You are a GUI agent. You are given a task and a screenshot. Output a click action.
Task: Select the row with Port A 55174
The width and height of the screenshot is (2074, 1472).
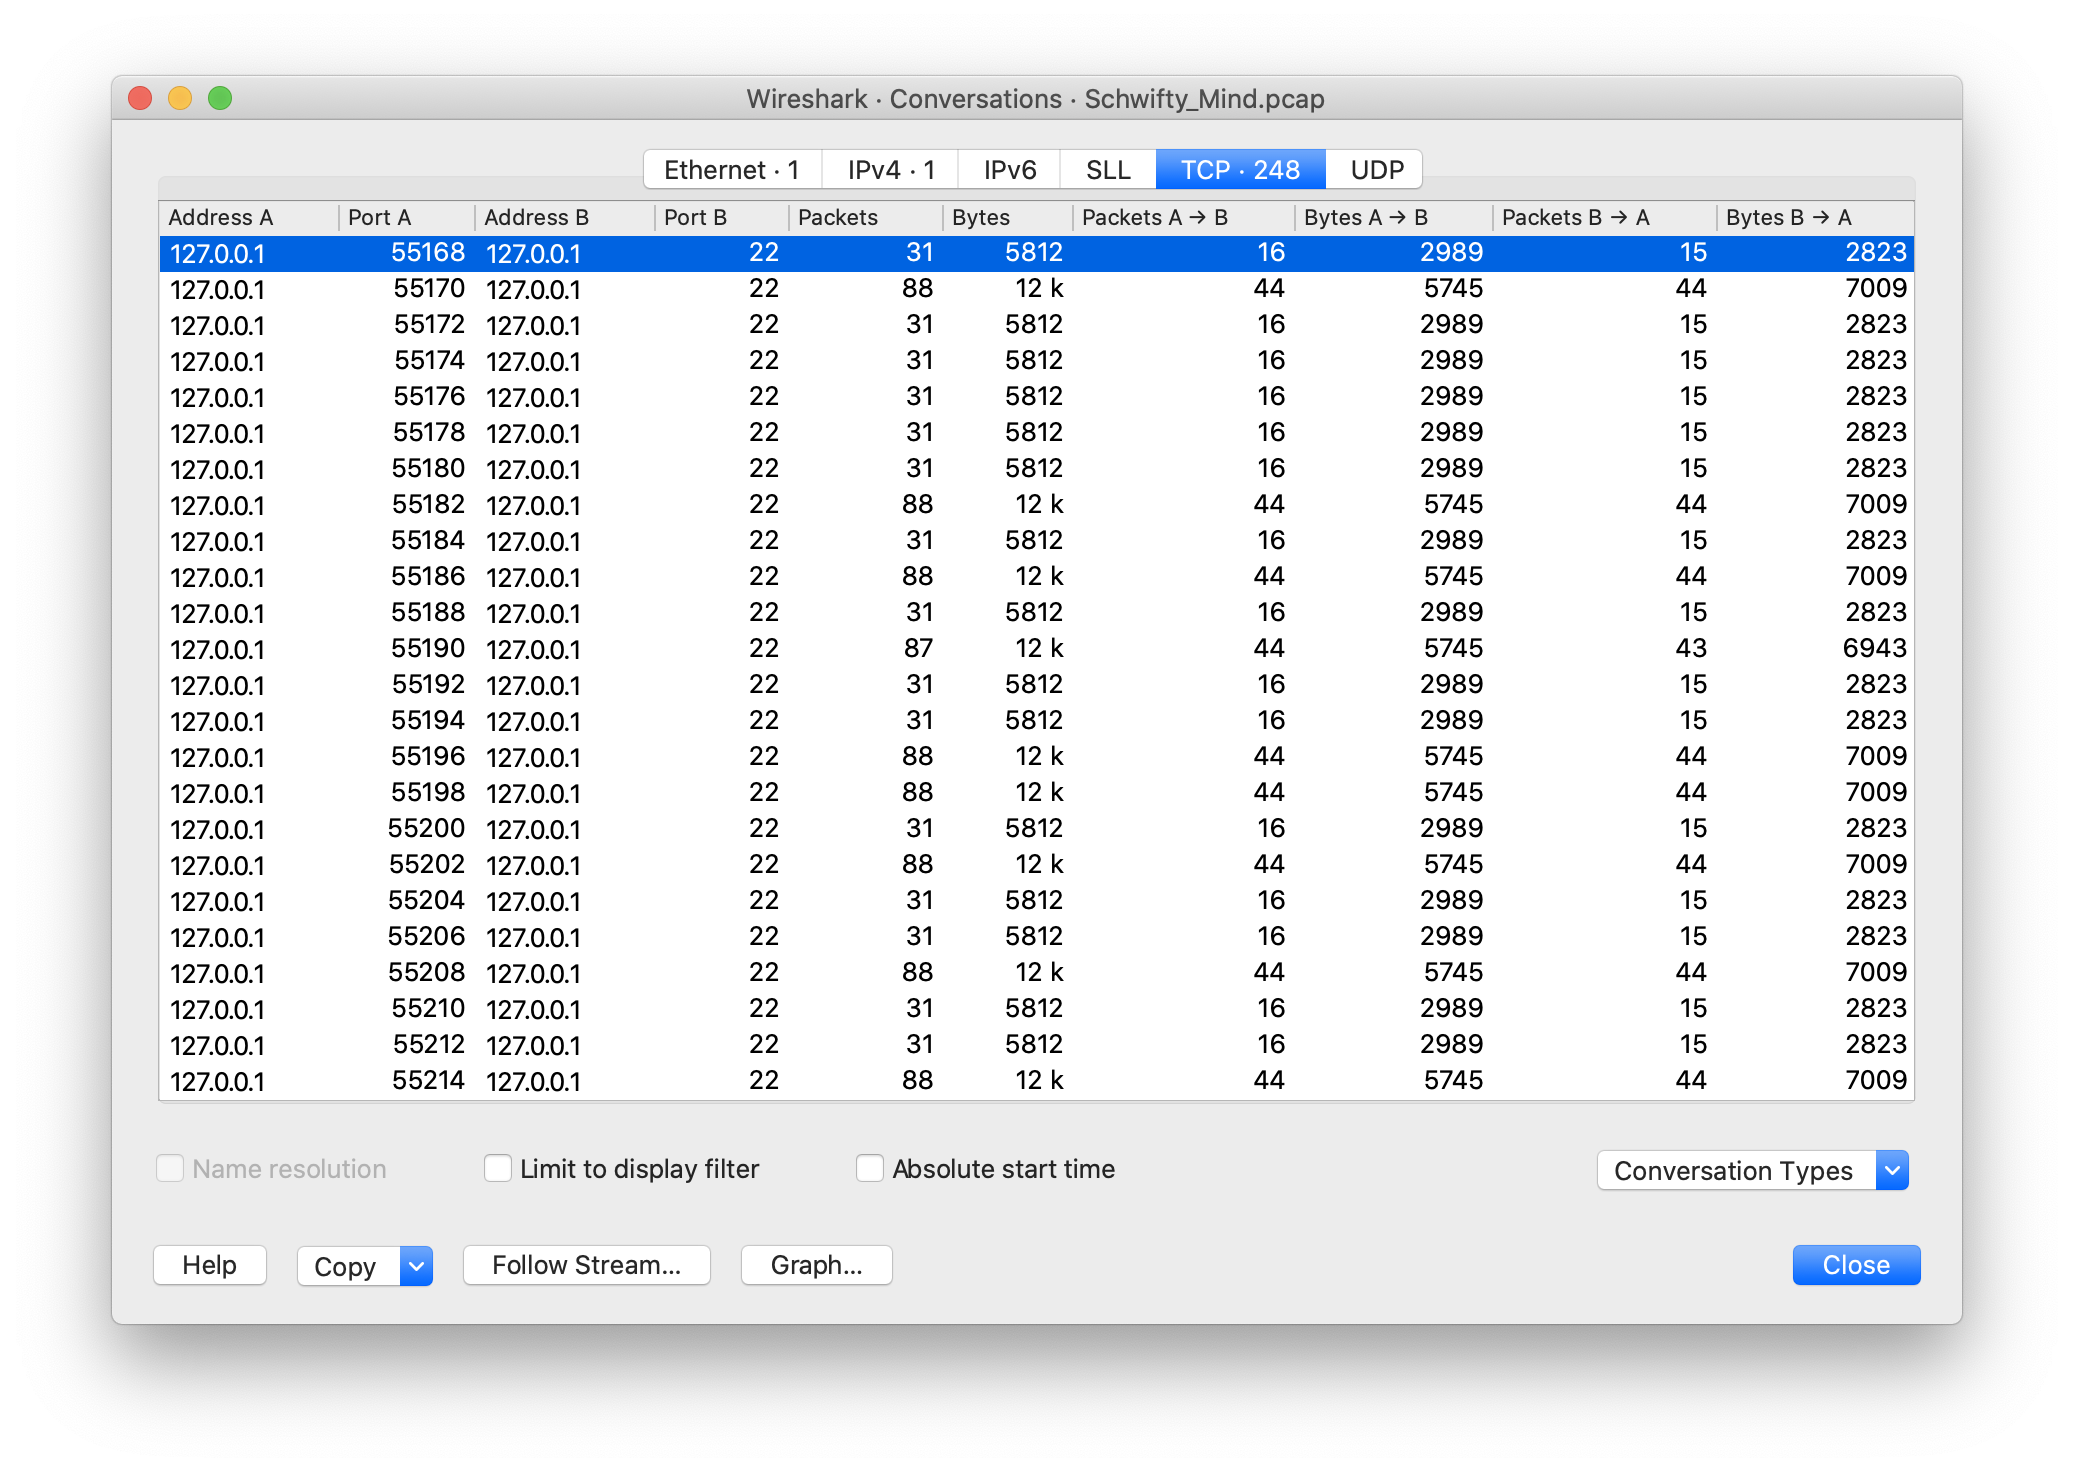(1037, 361)
